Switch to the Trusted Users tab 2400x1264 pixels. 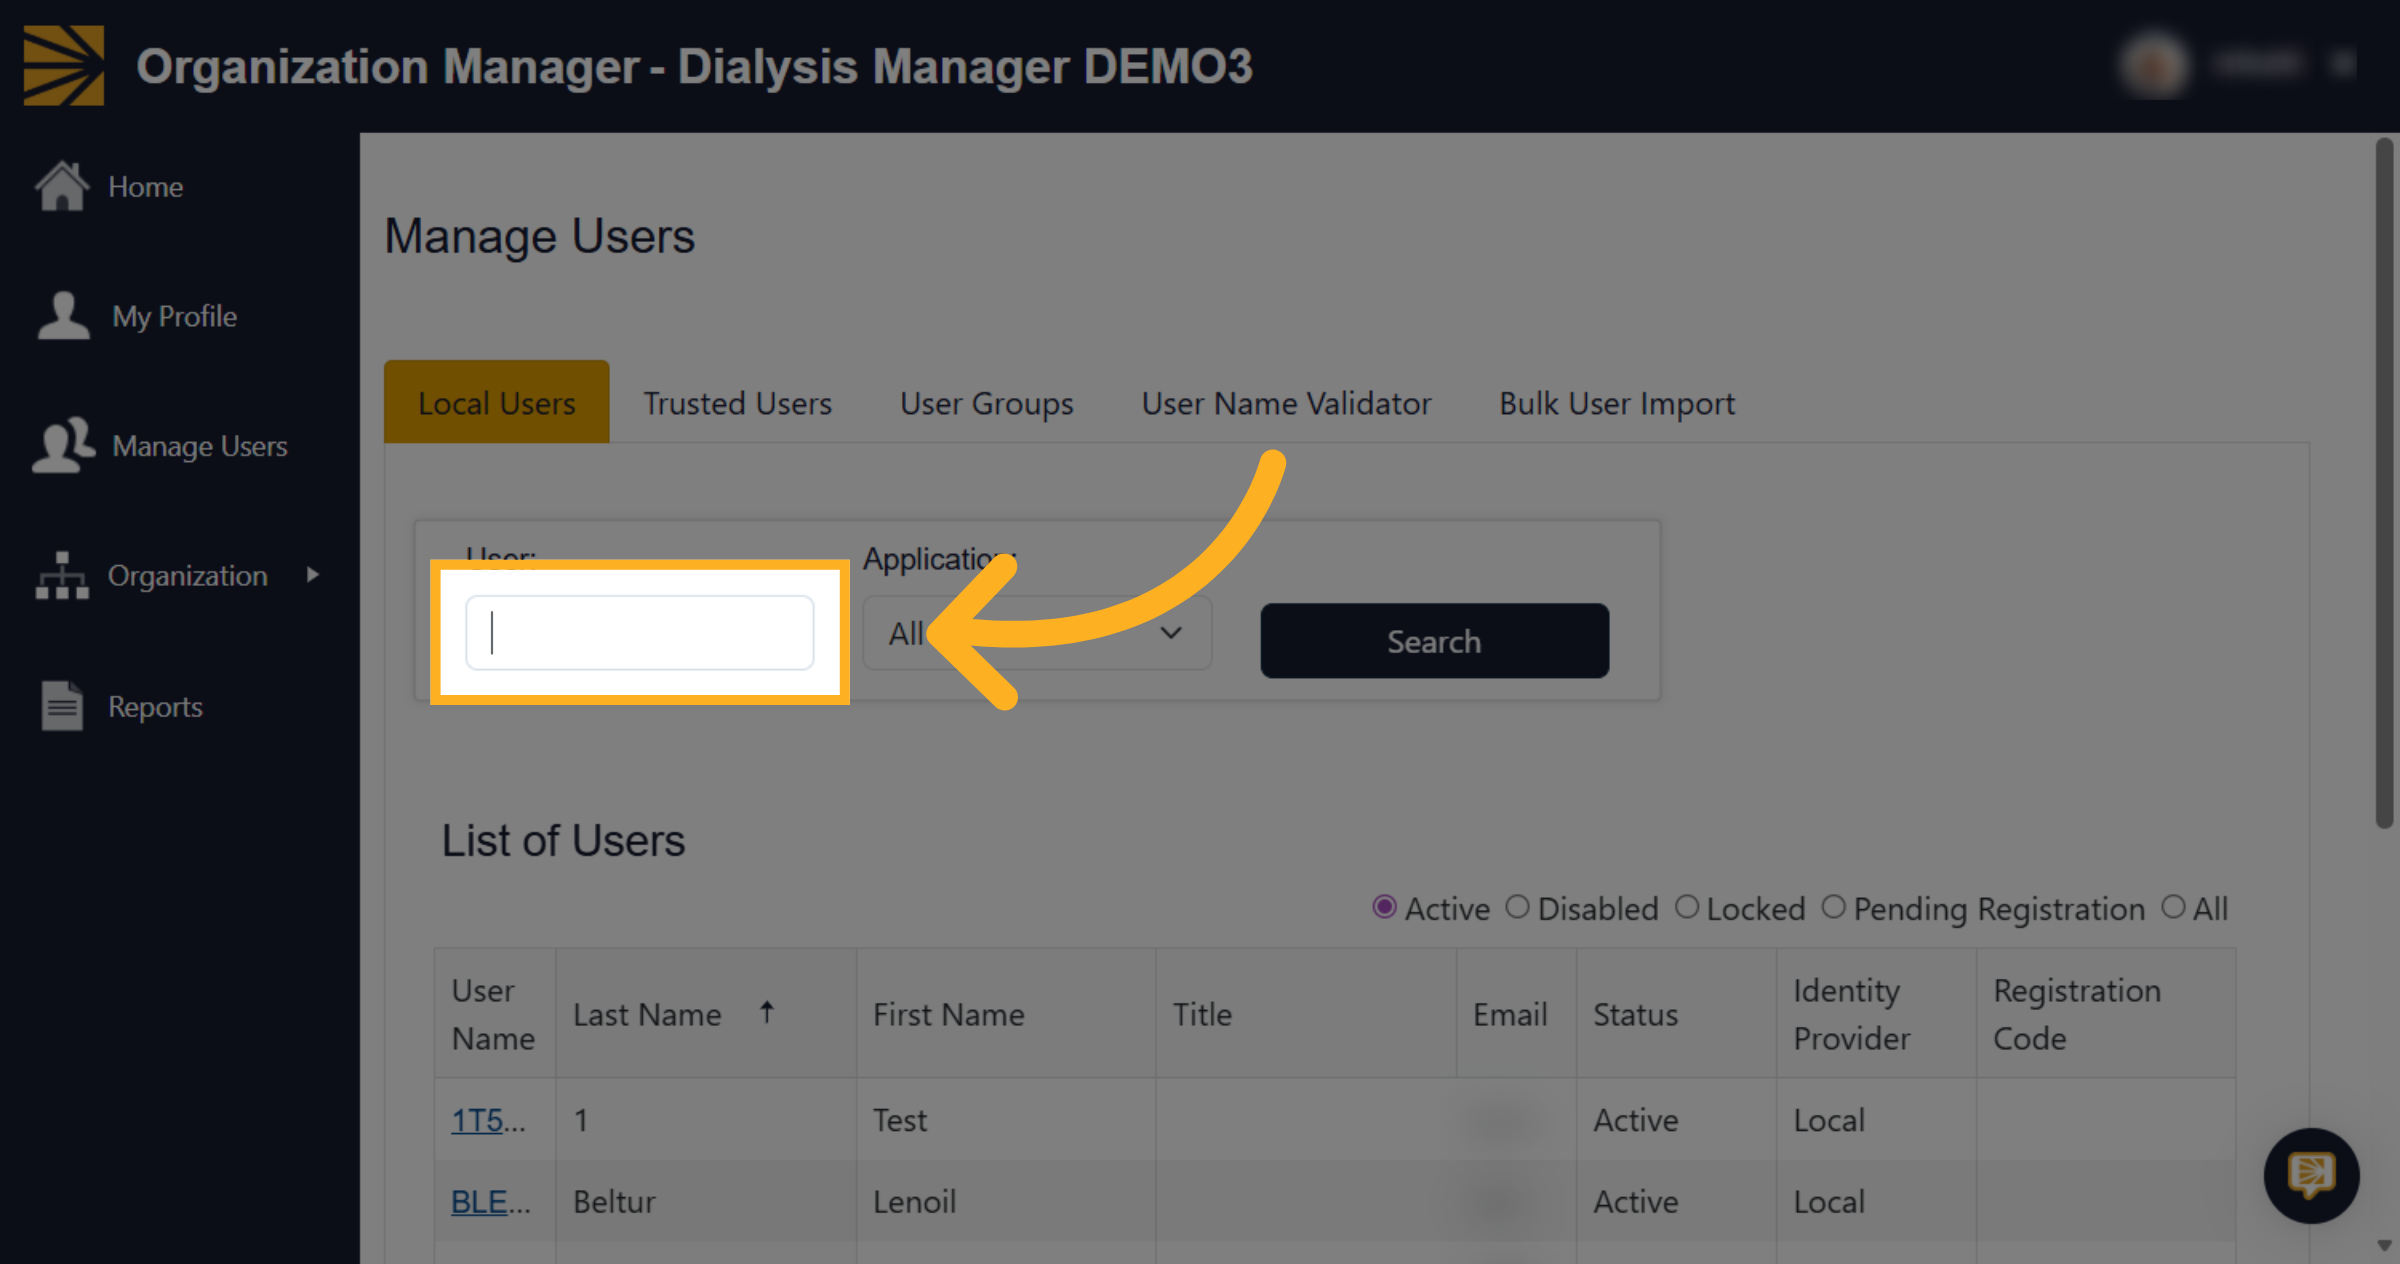(737, 402)
